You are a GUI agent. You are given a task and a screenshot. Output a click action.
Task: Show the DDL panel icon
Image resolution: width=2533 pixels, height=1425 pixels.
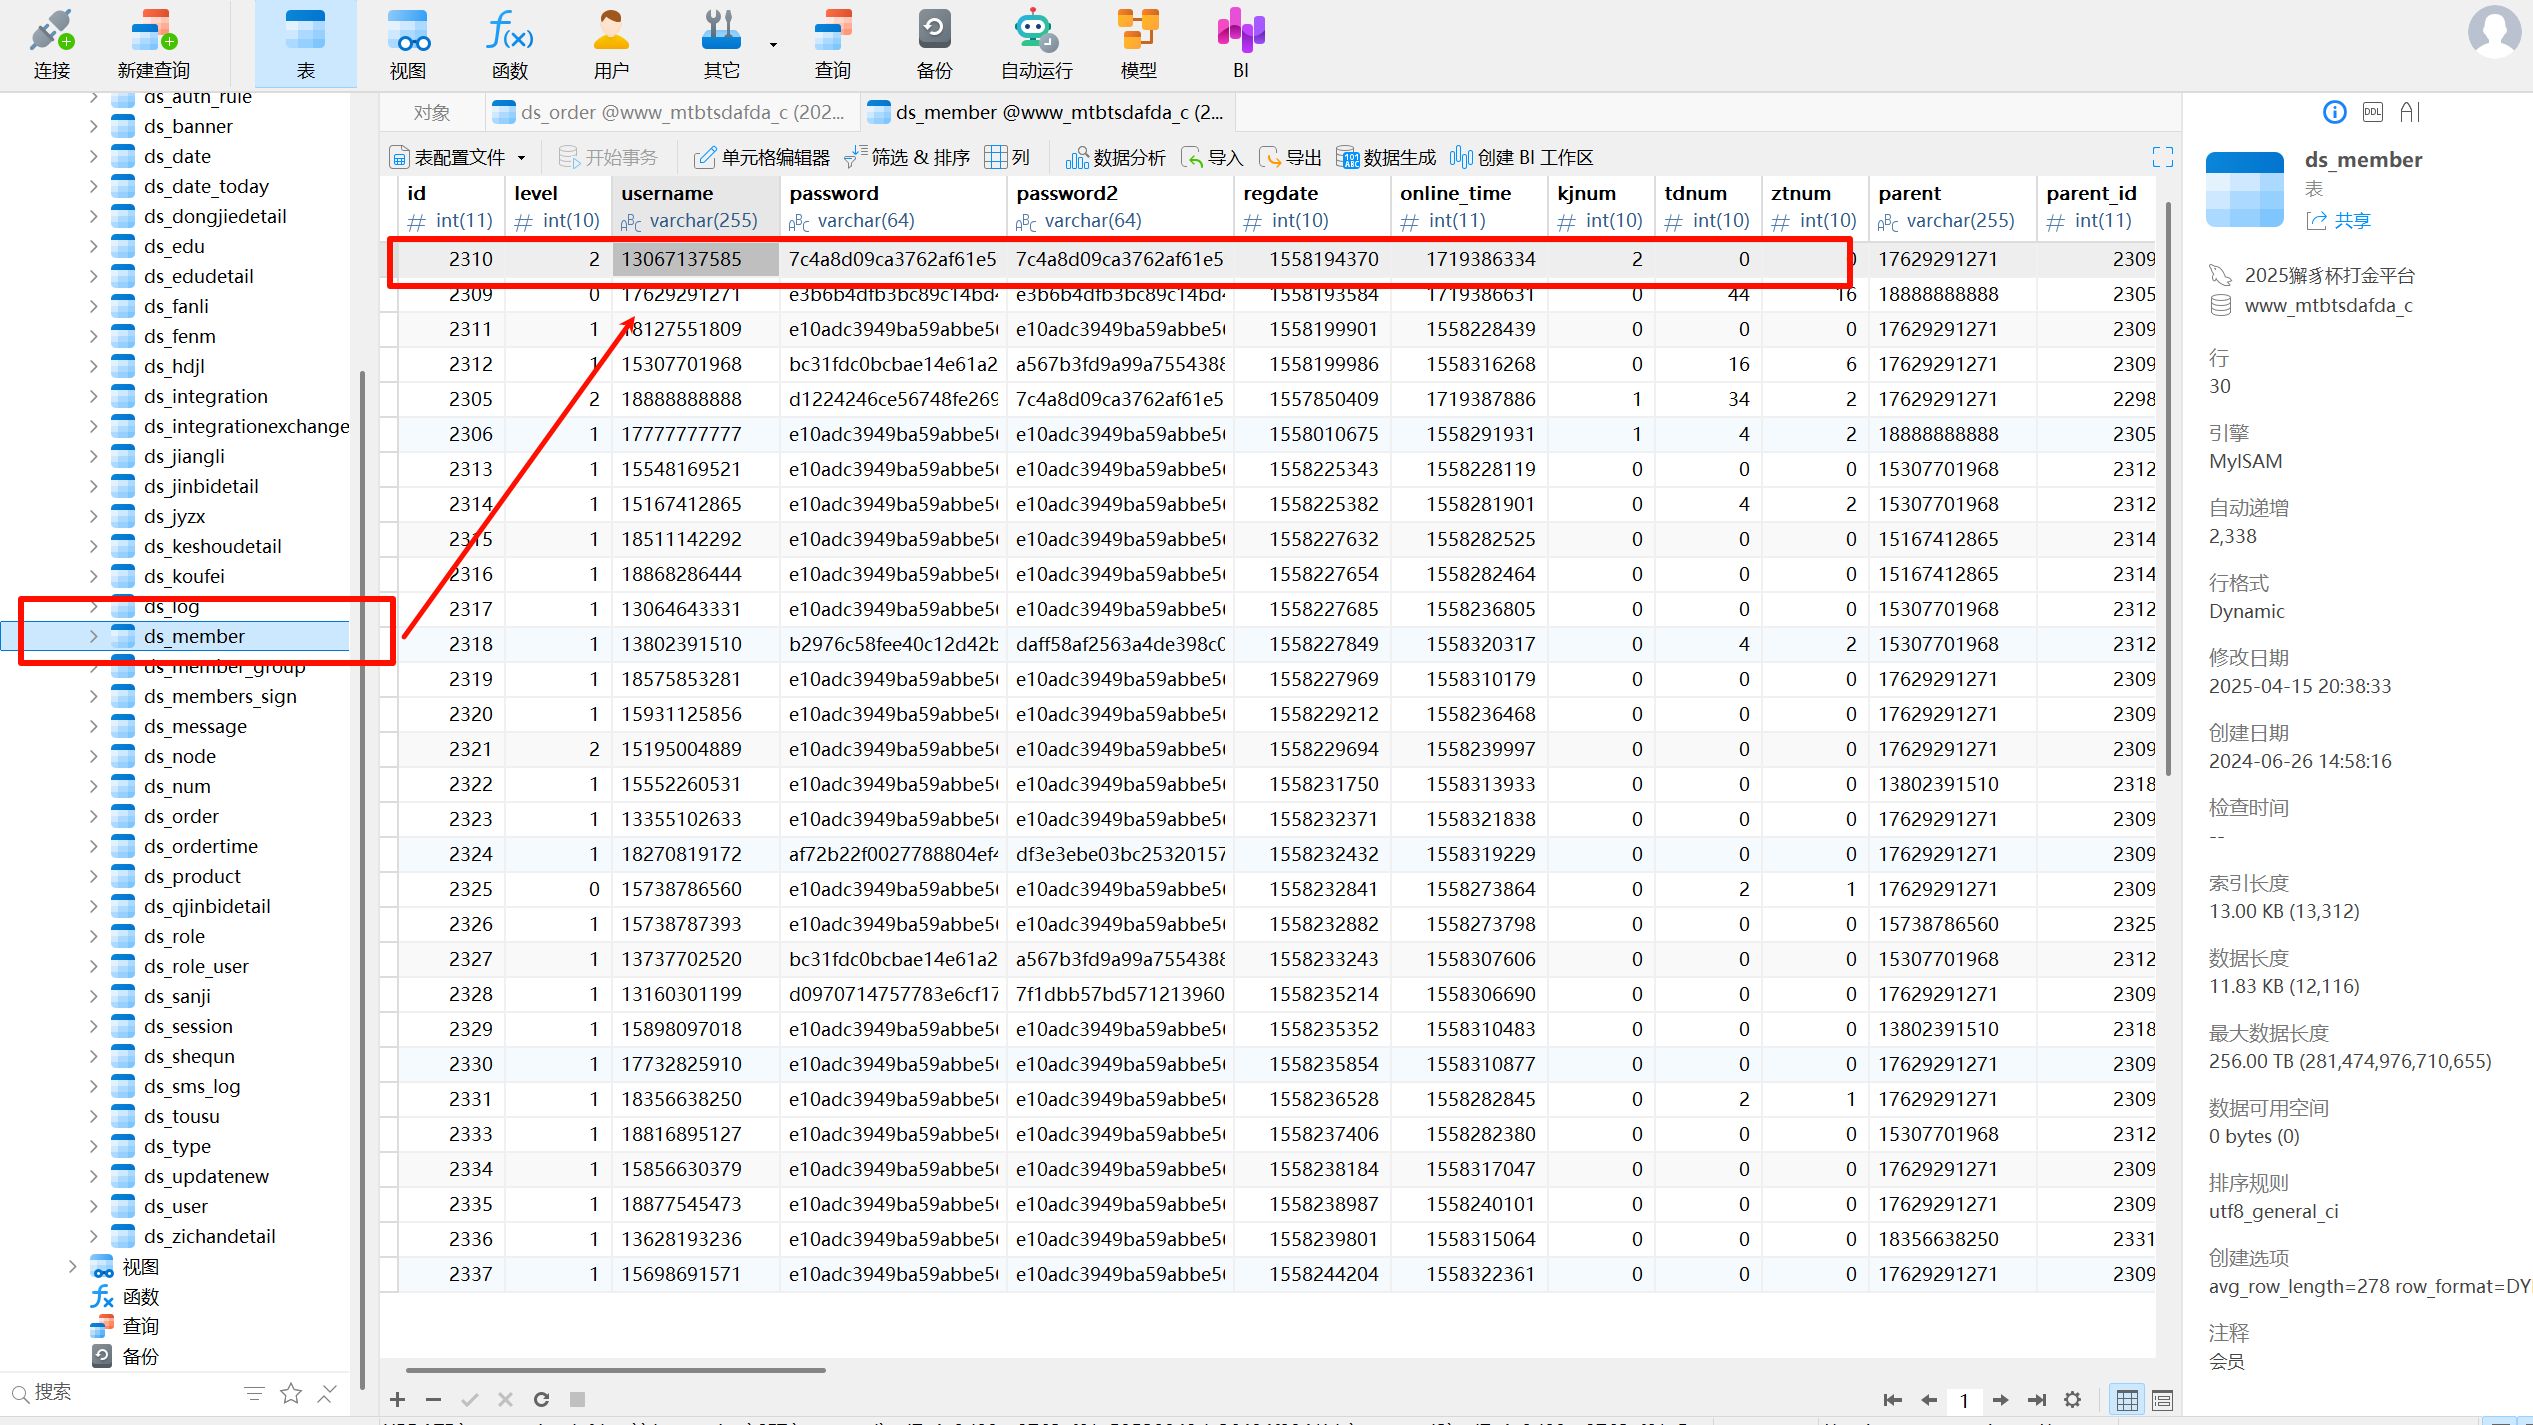[x=2373, y=112]
